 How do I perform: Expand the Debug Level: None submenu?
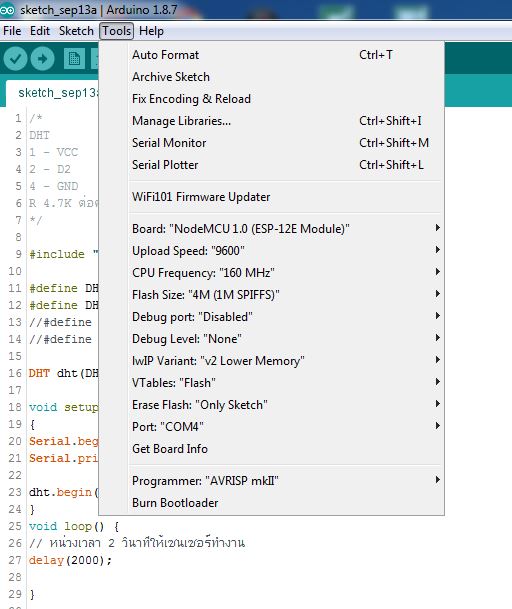coord(287,339)
